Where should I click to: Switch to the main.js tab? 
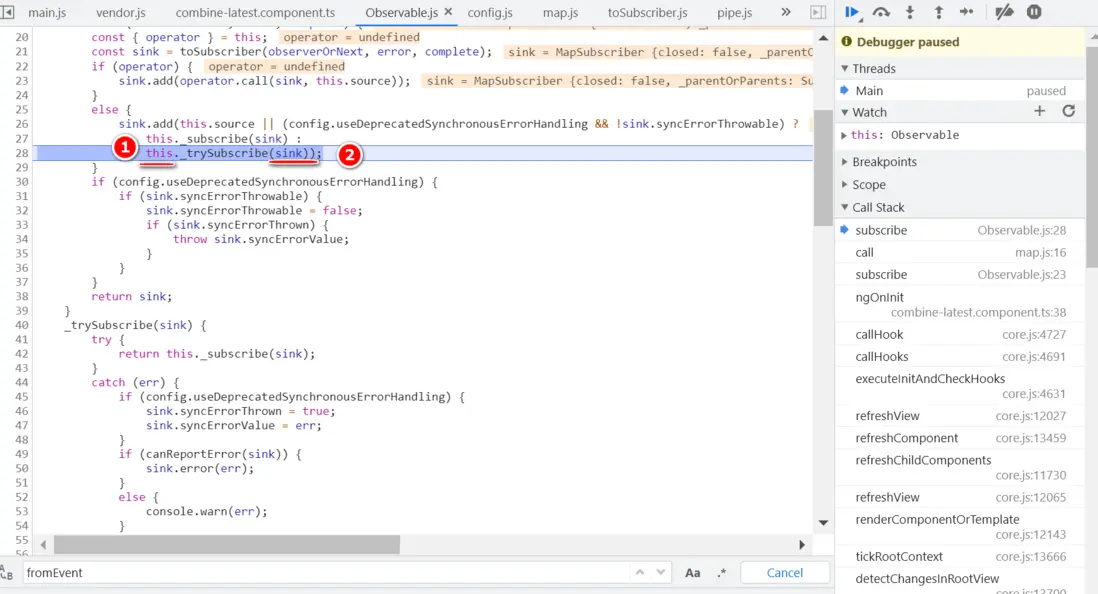(x=47, y=13)
